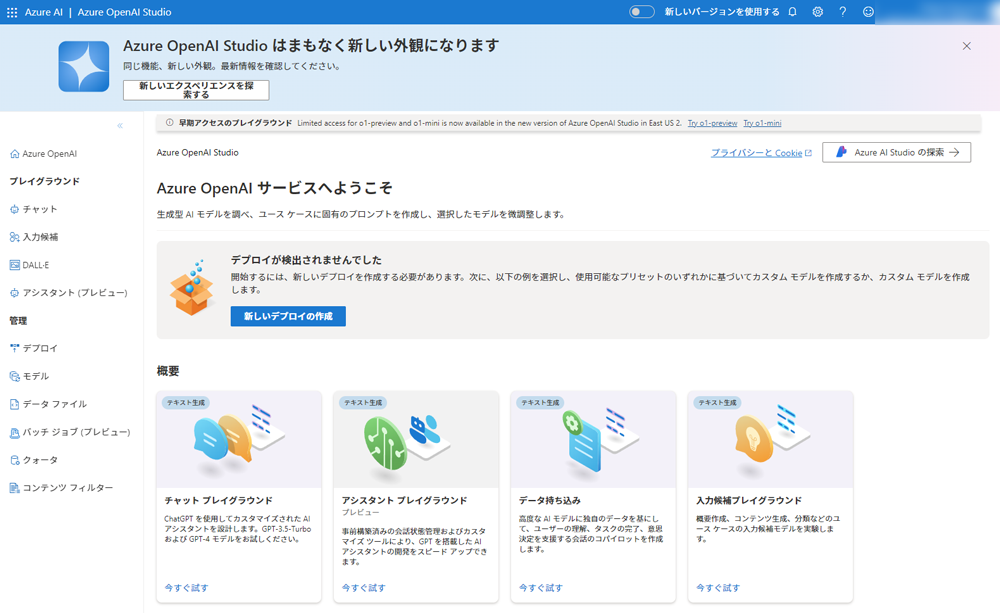1000x613 pixels.
Task: Click the Try o1-preview link
Action: coord(712,123)
